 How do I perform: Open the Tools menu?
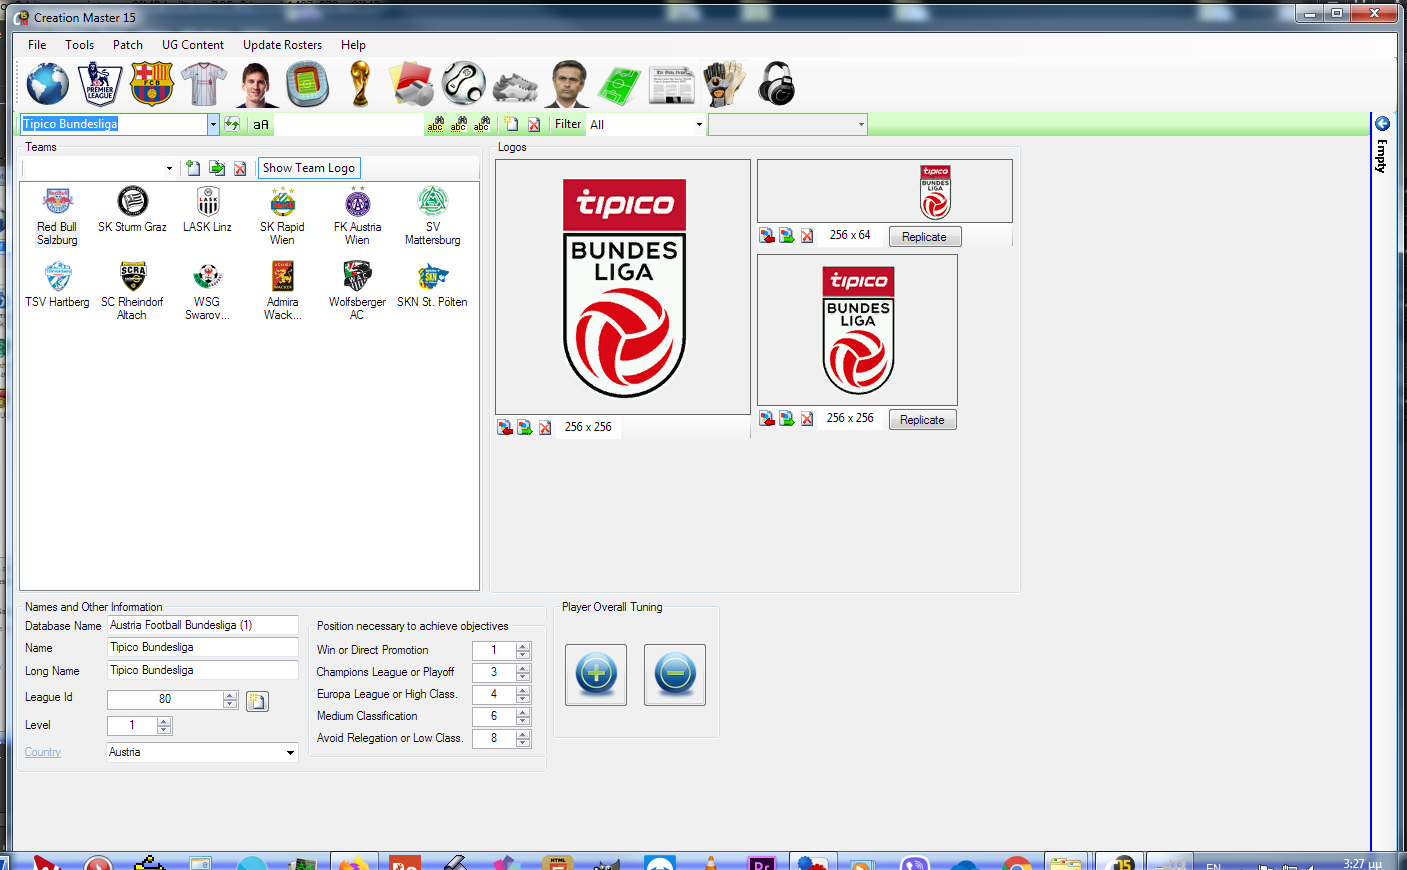[80, 45]
